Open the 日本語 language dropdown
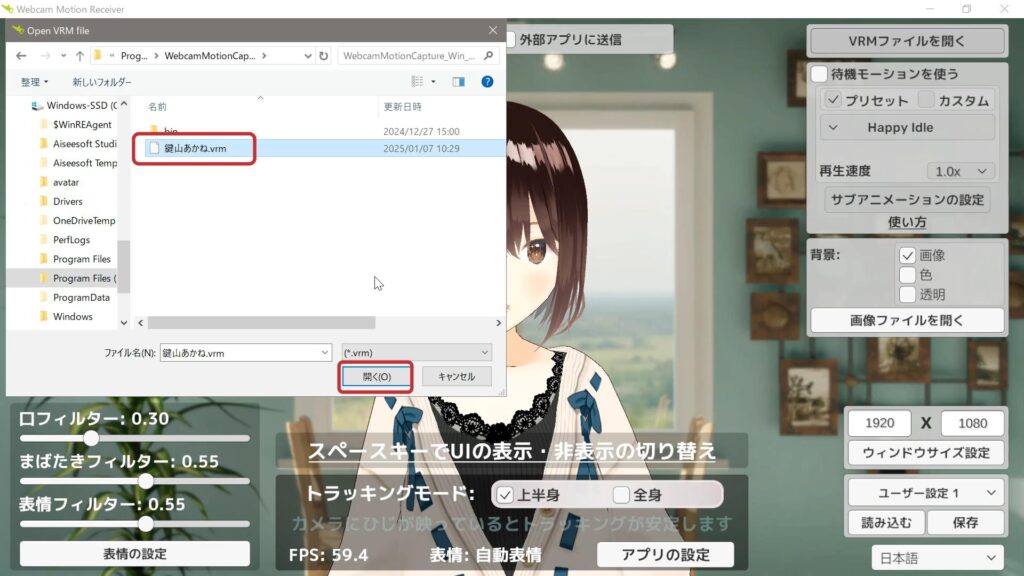 point(936,558)
